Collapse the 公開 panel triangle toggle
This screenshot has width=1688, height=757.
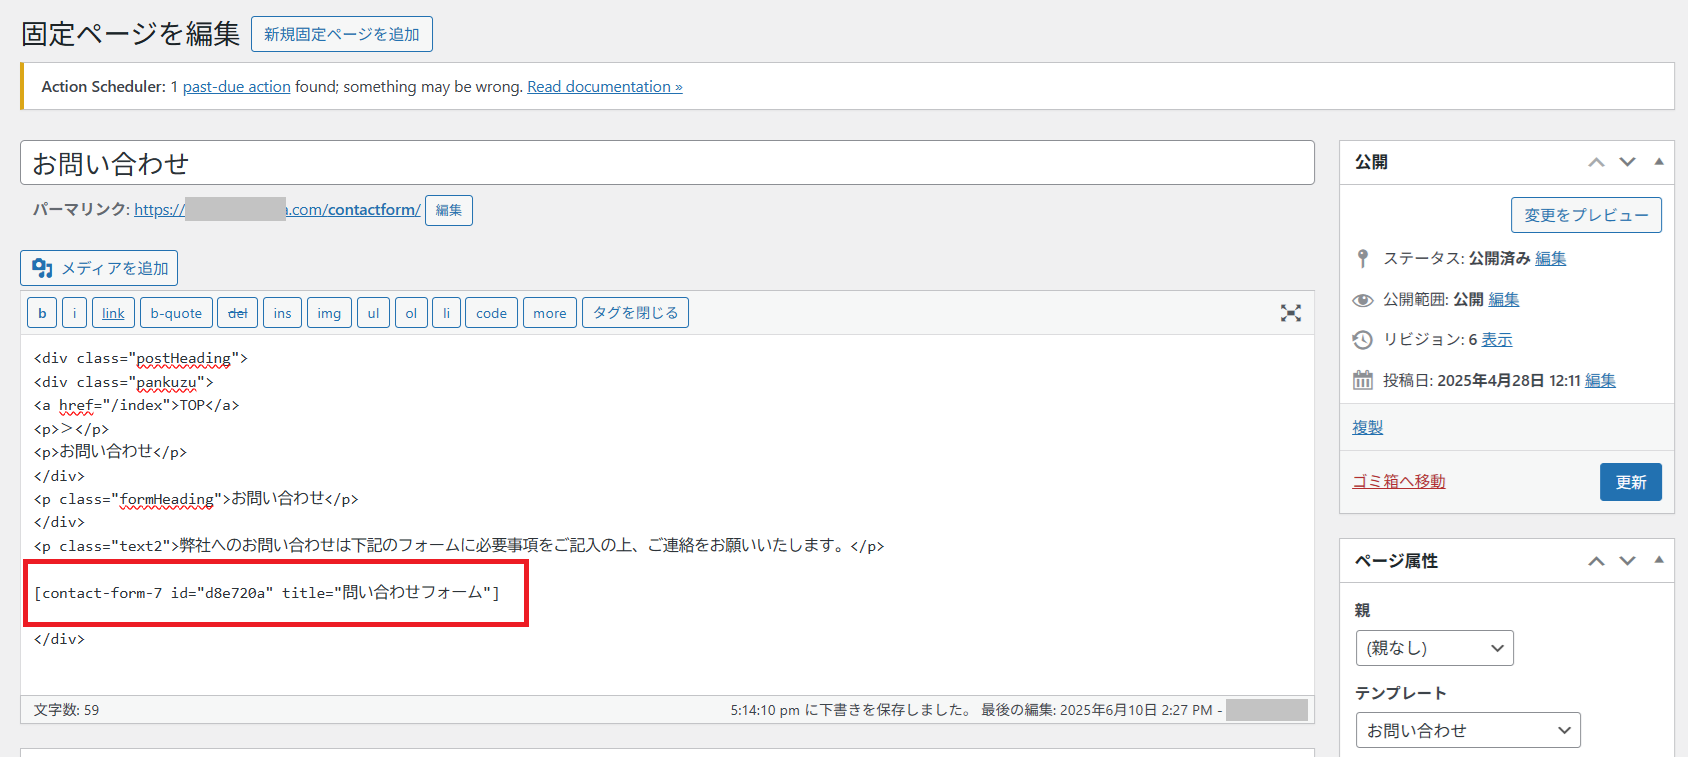[1659, 161]
